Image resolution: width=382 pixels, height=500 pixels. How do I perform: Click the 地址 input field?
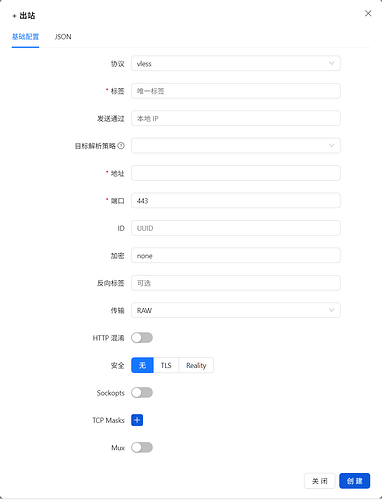tap(236, 173)
